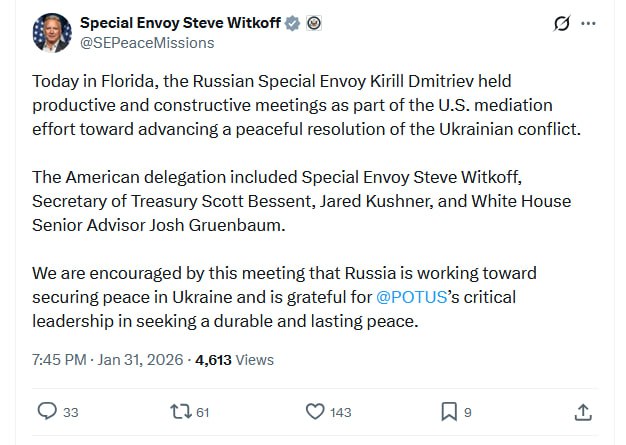The width and height of the screenshot is (626, 445).
Task: Click the 9 bookmarks count
Action: click(x=468, y=412)
